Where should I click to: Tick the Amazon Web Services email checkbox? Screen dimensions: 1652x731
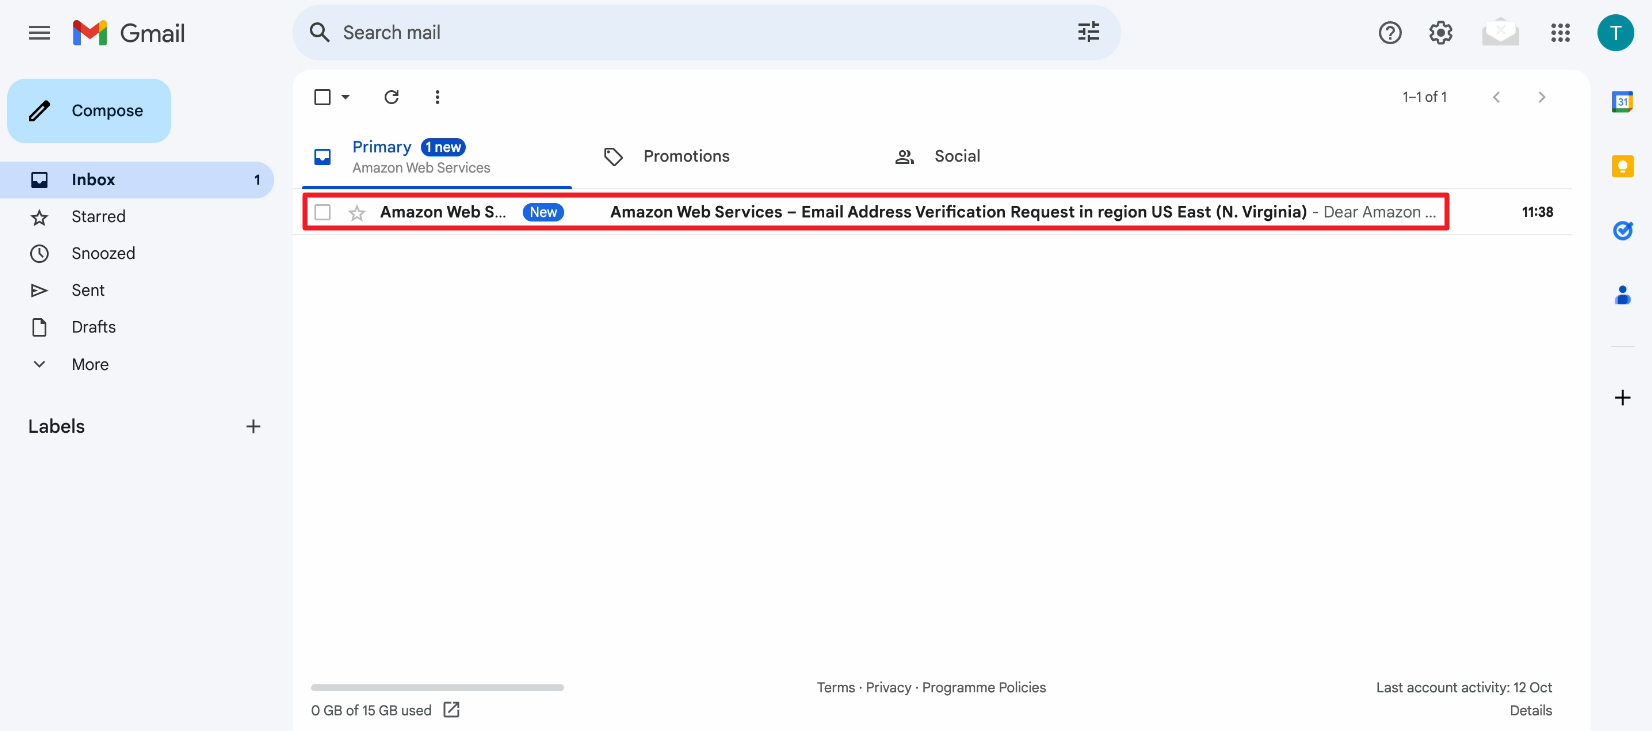tap(322, 212)
